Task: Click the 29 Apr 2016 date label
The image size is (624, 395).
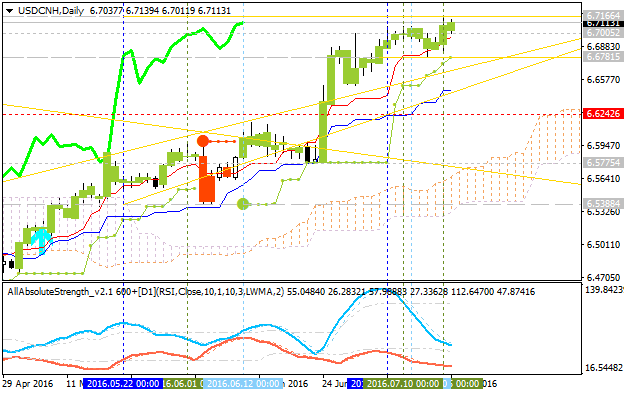Action: (28, 384)
